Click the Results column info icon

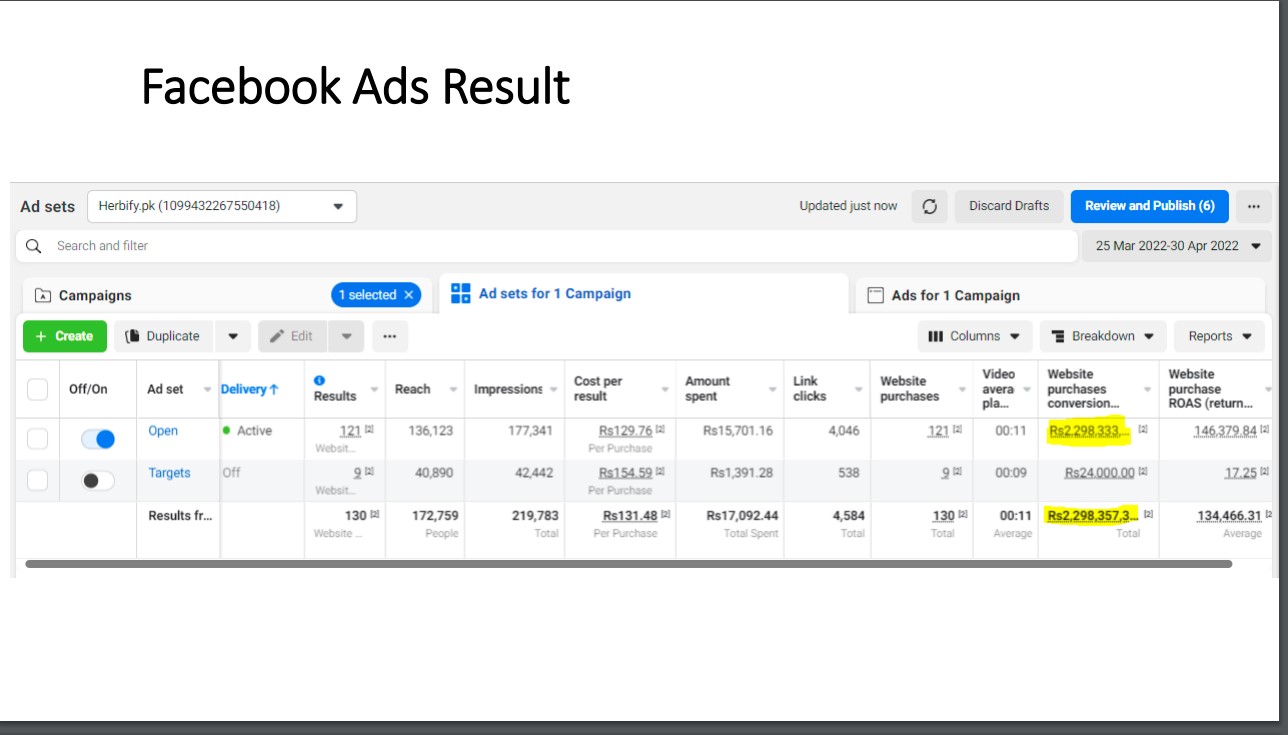tap(319, 381)
